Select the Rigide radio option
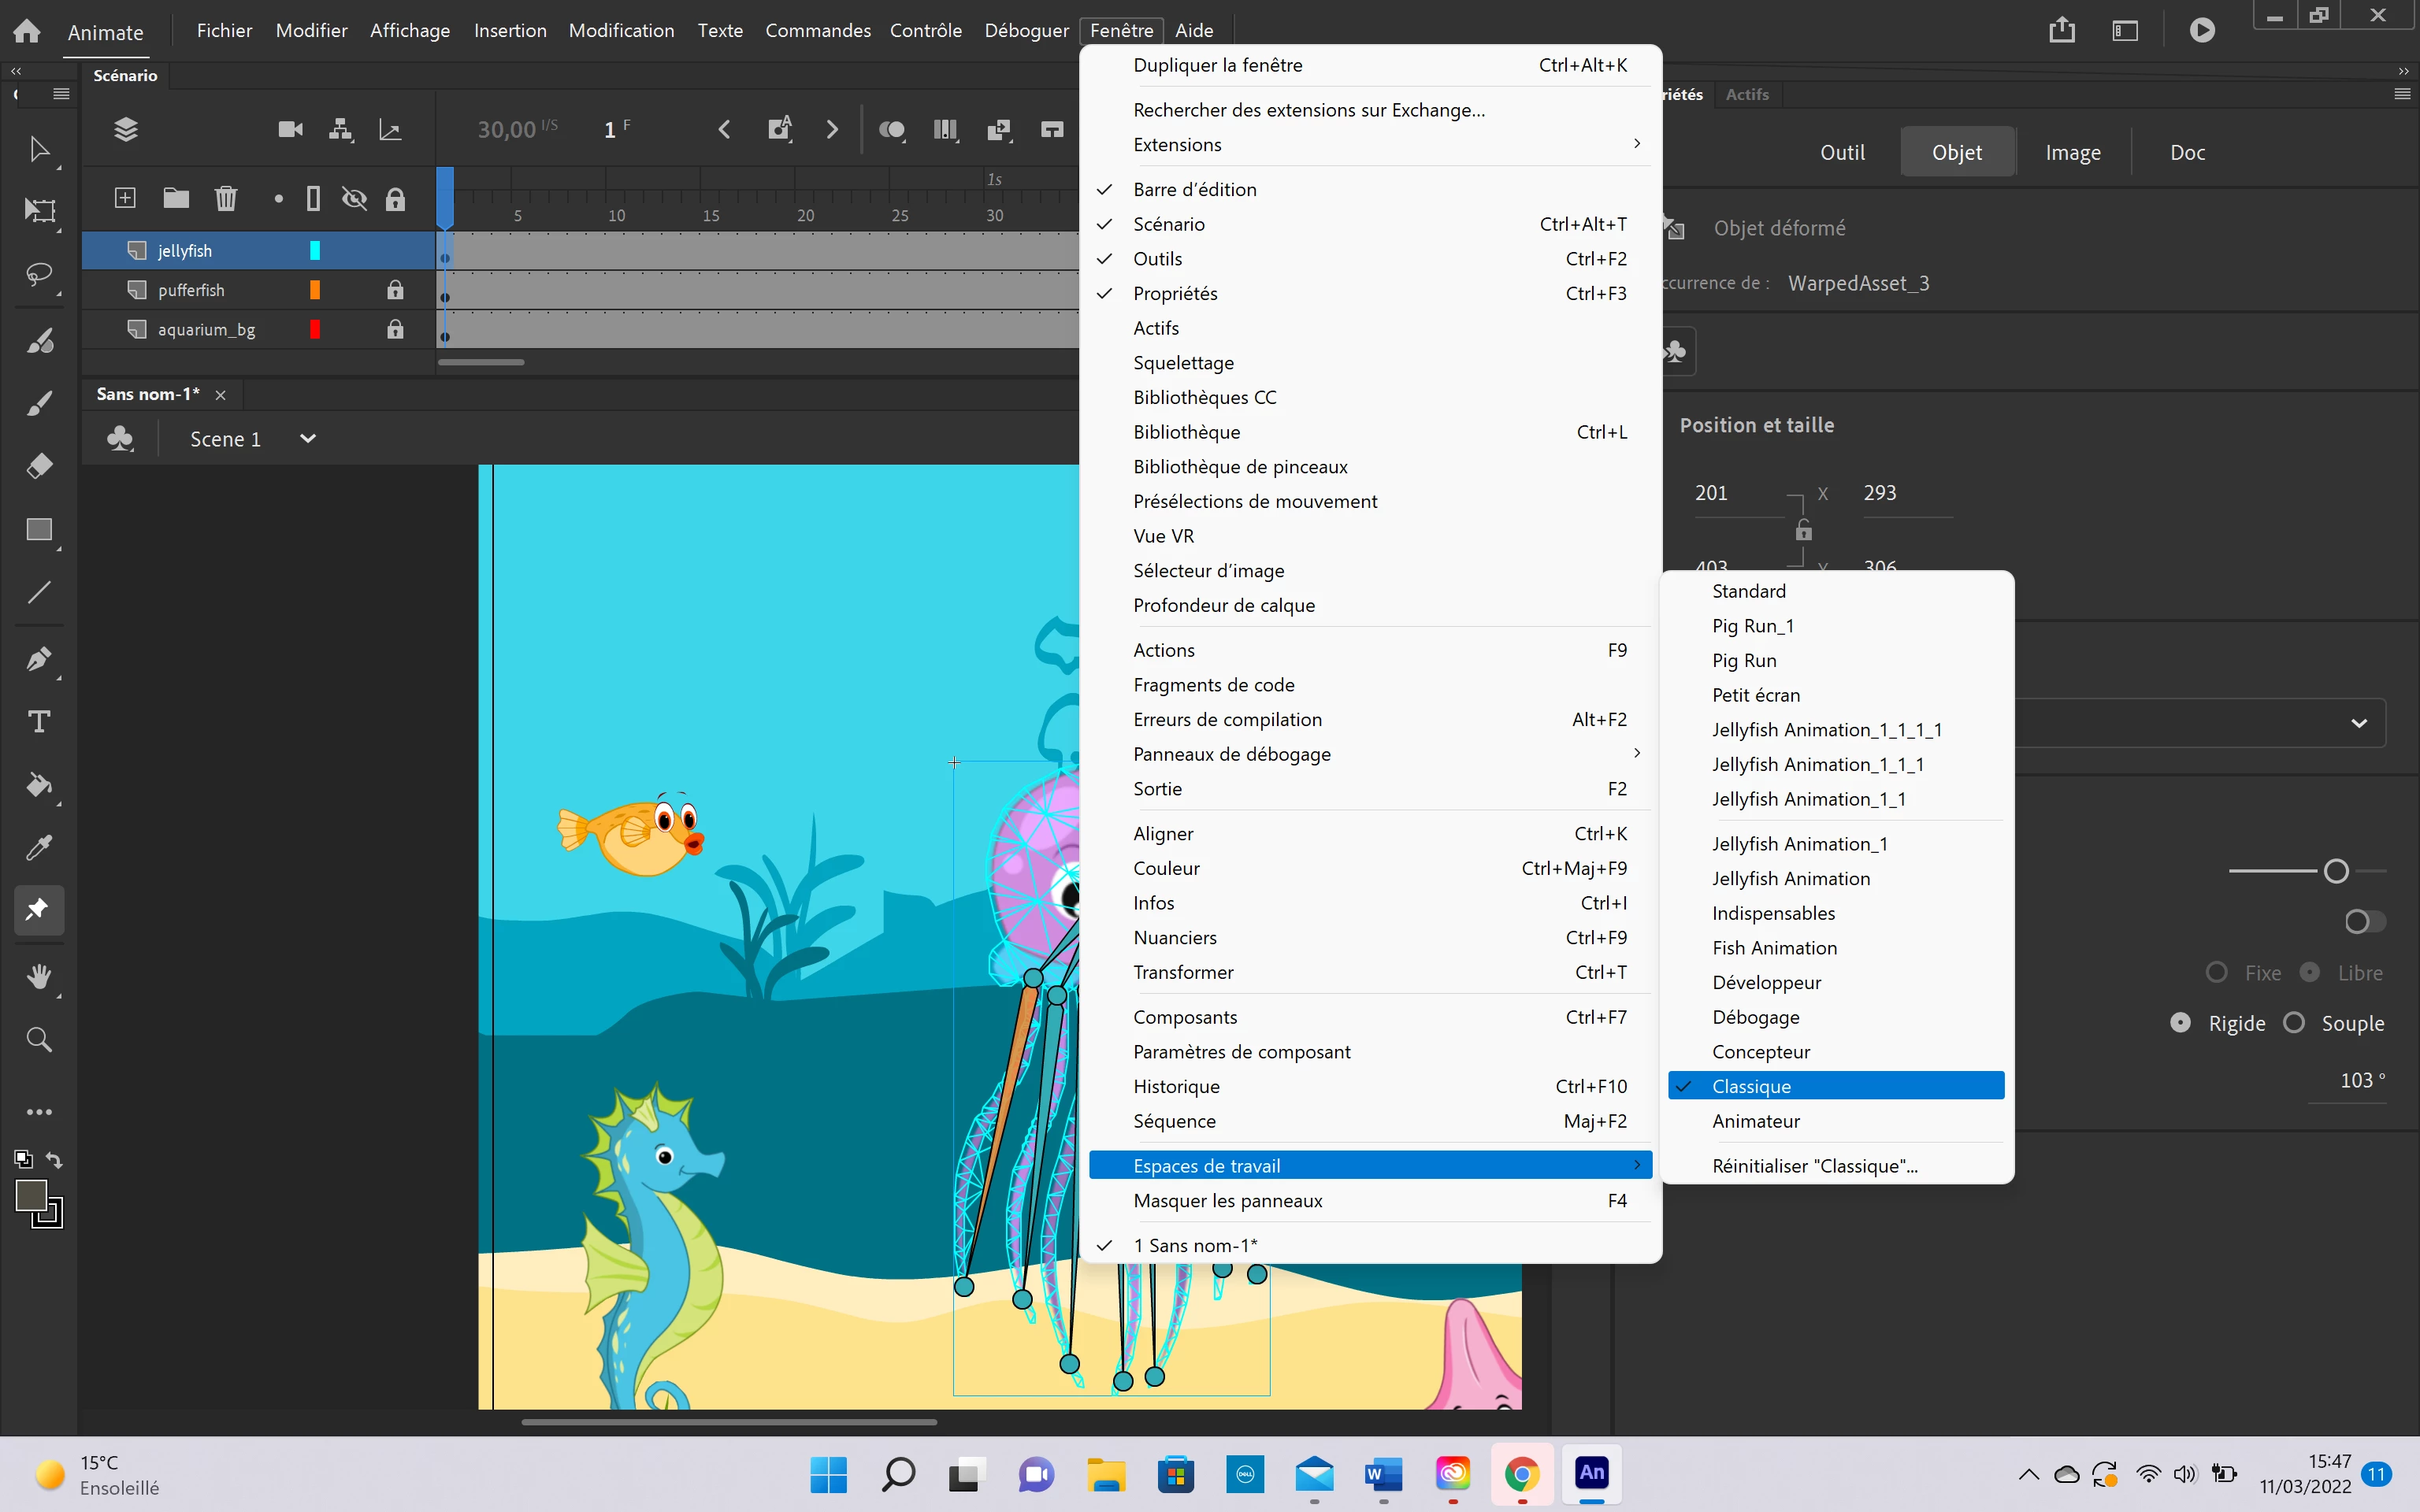 (2181, 1022)
